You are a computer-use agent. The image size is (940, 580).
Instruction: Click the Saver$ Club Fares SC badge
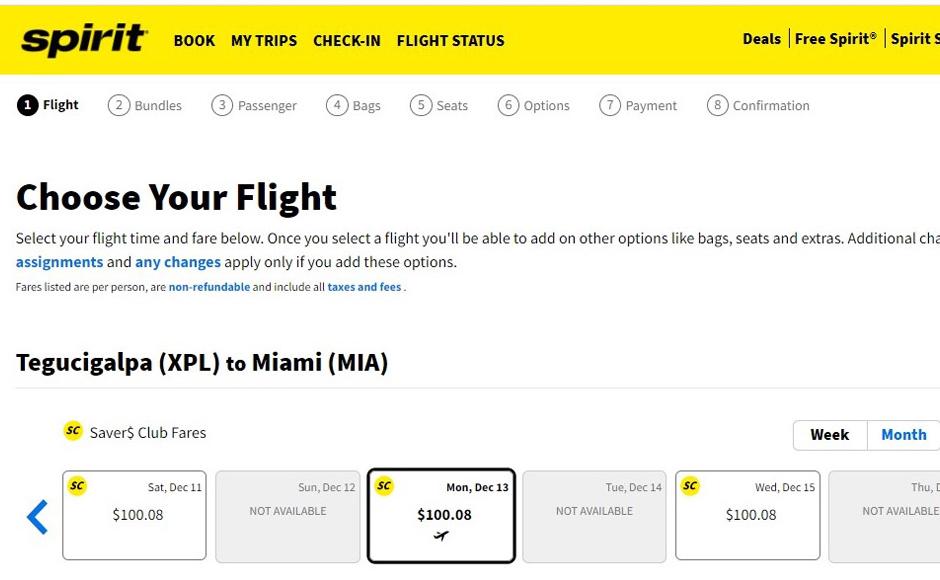(x=73, y=431)
